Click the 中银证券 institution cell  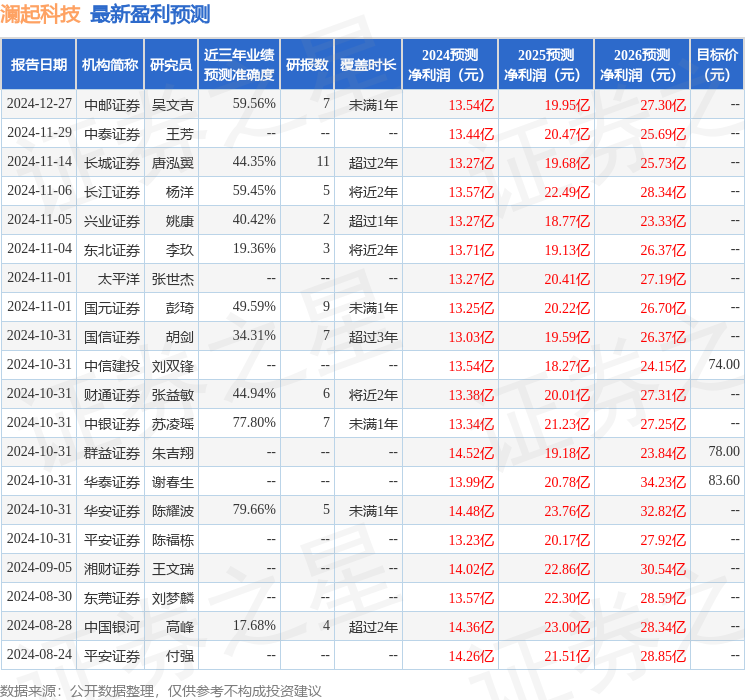coord(112,423)
